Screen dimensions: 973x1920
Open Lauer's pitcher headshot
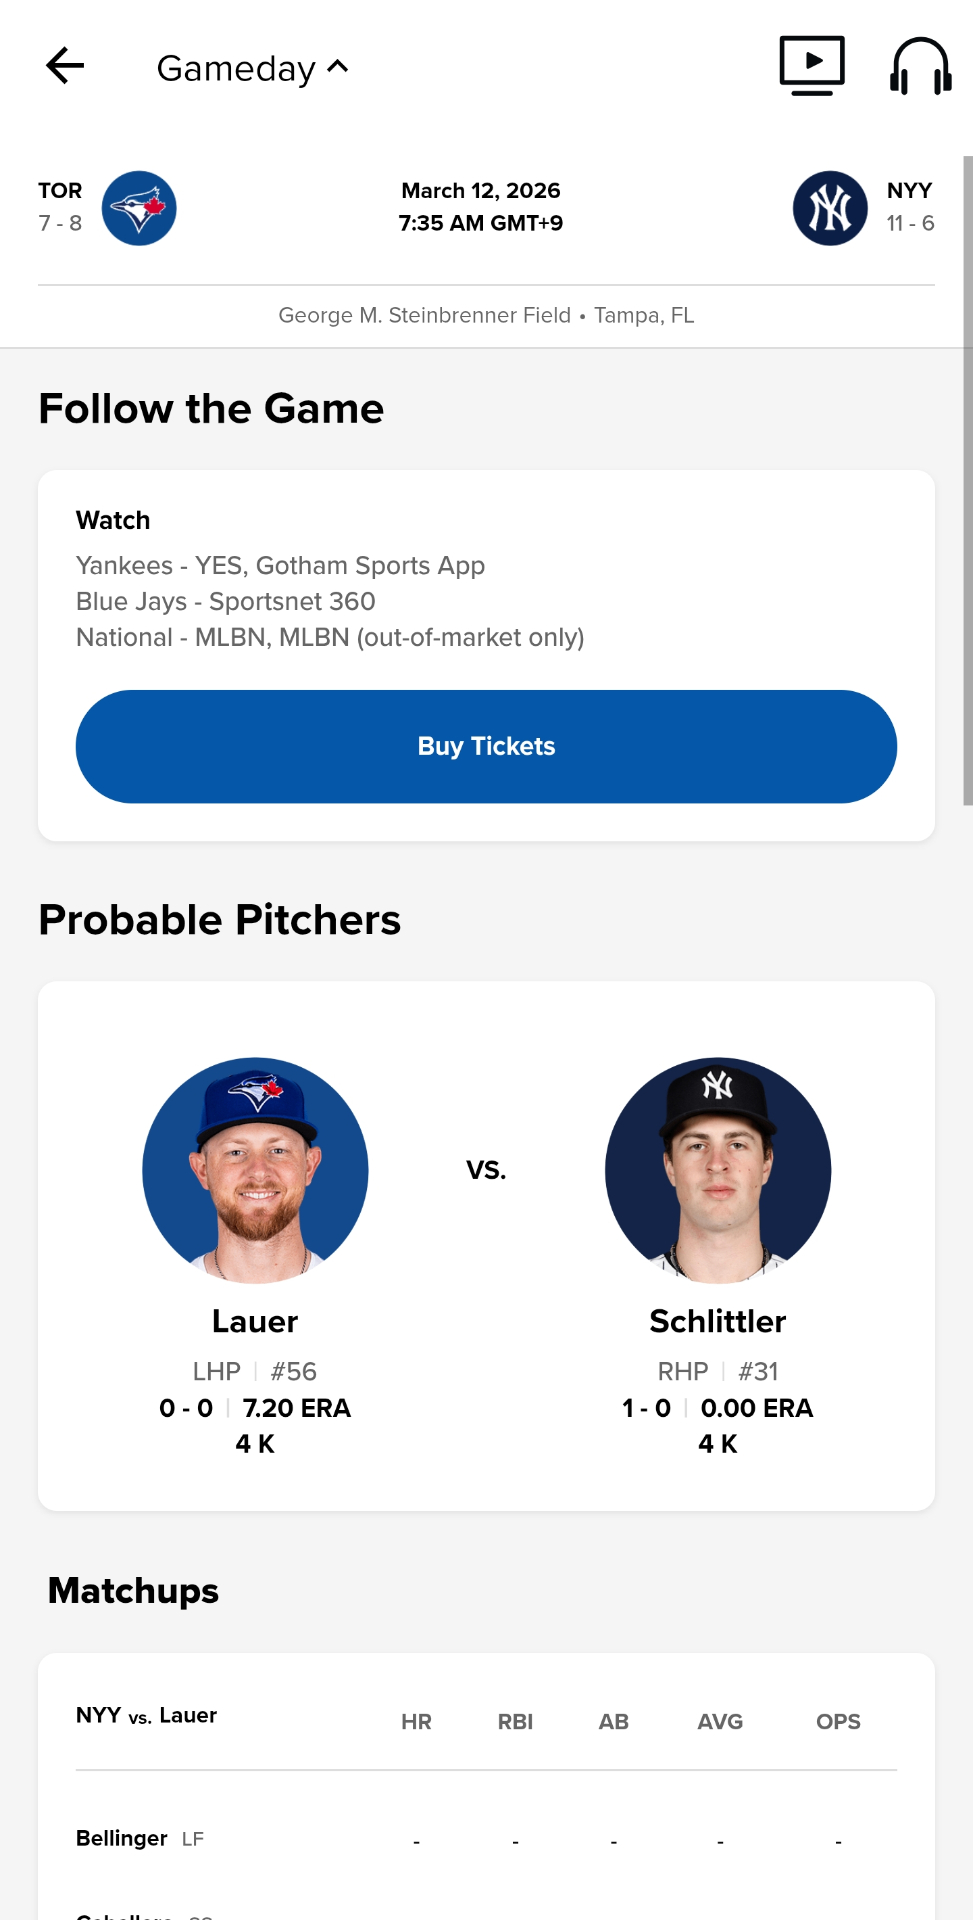(x=255, y=1170)
